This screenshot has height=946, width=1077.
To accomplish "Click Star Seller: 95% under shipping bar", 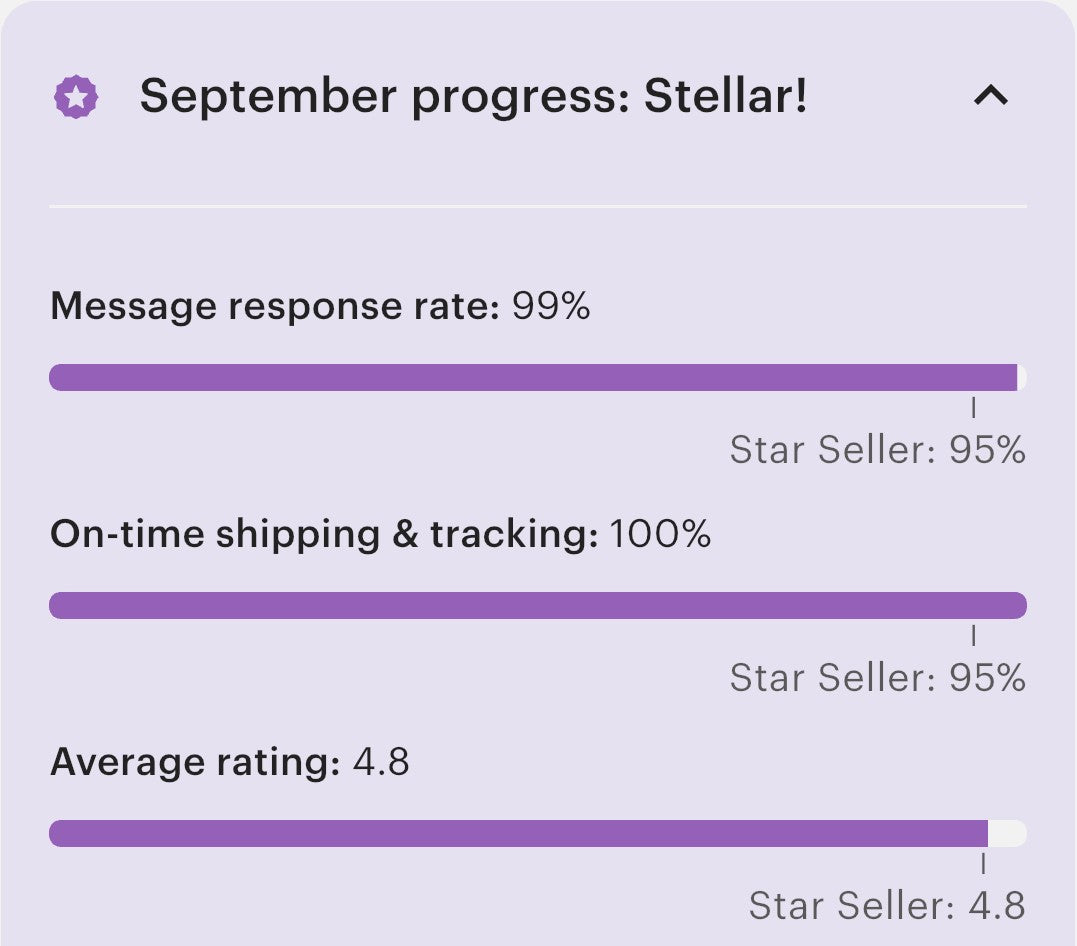I will tap(877, 677).
